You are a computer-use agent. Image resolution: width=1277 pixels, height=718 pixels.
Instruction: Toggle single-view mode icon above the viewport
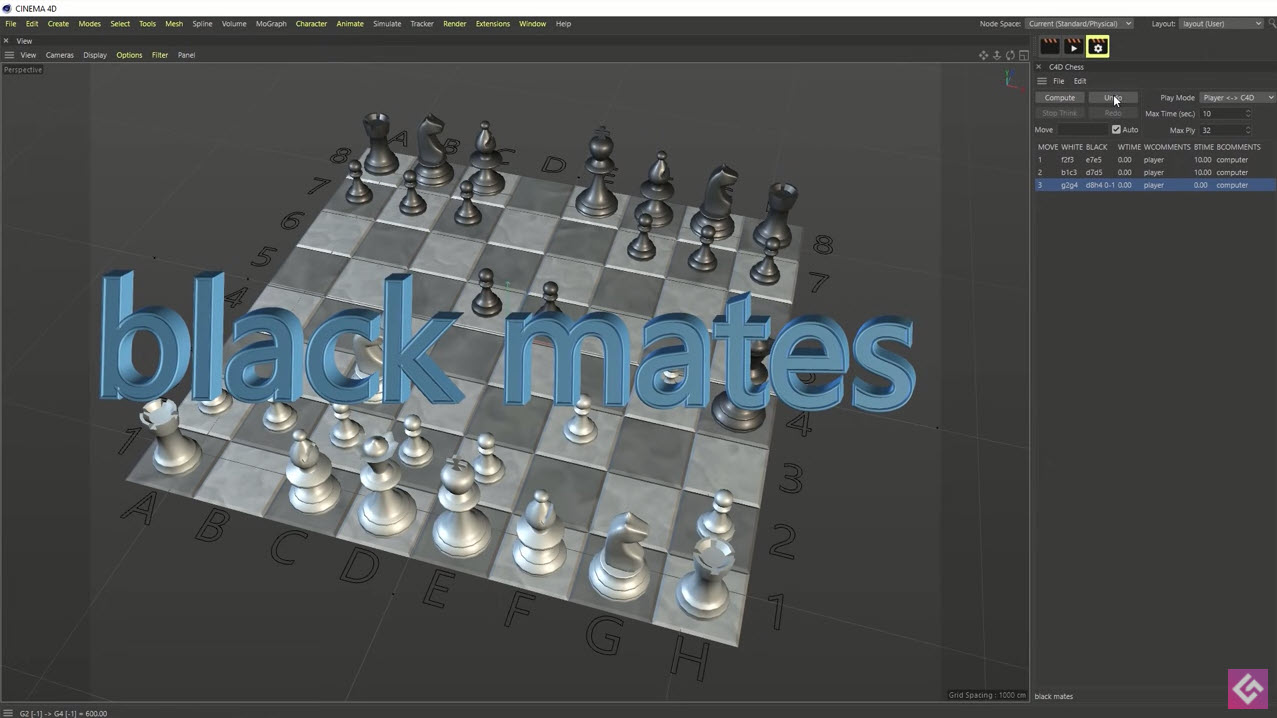[x=1022, y=55]
